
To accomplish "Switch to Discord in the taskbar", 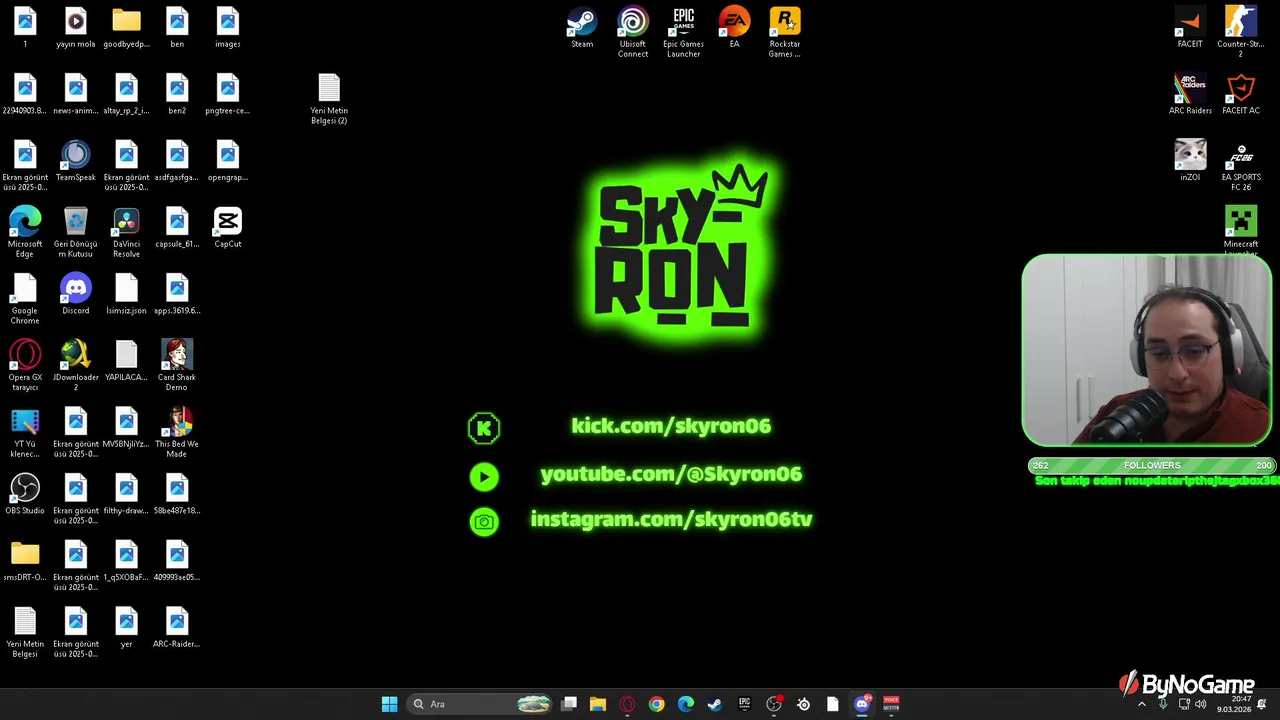I will [862, 704].
